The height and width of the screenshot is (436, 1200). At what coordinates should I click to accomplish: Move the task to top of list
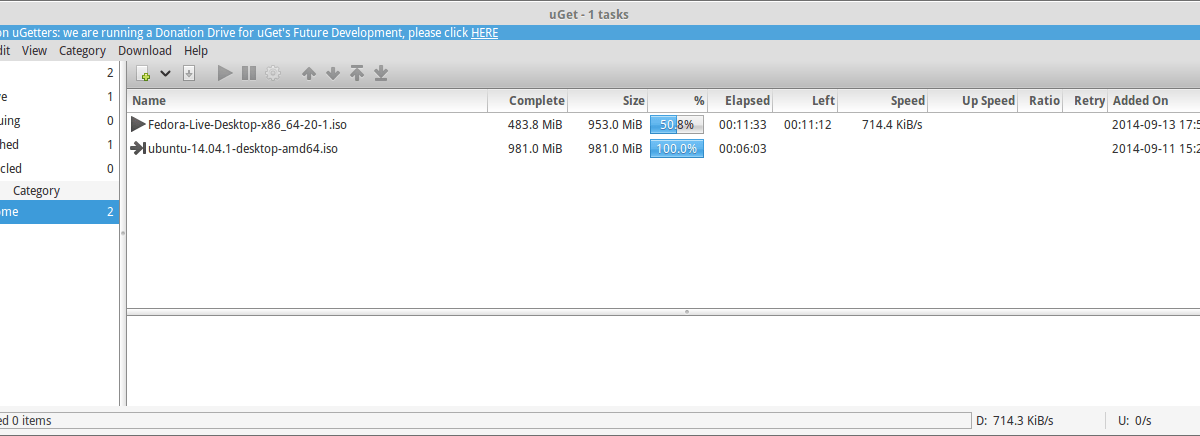[357, 73]
